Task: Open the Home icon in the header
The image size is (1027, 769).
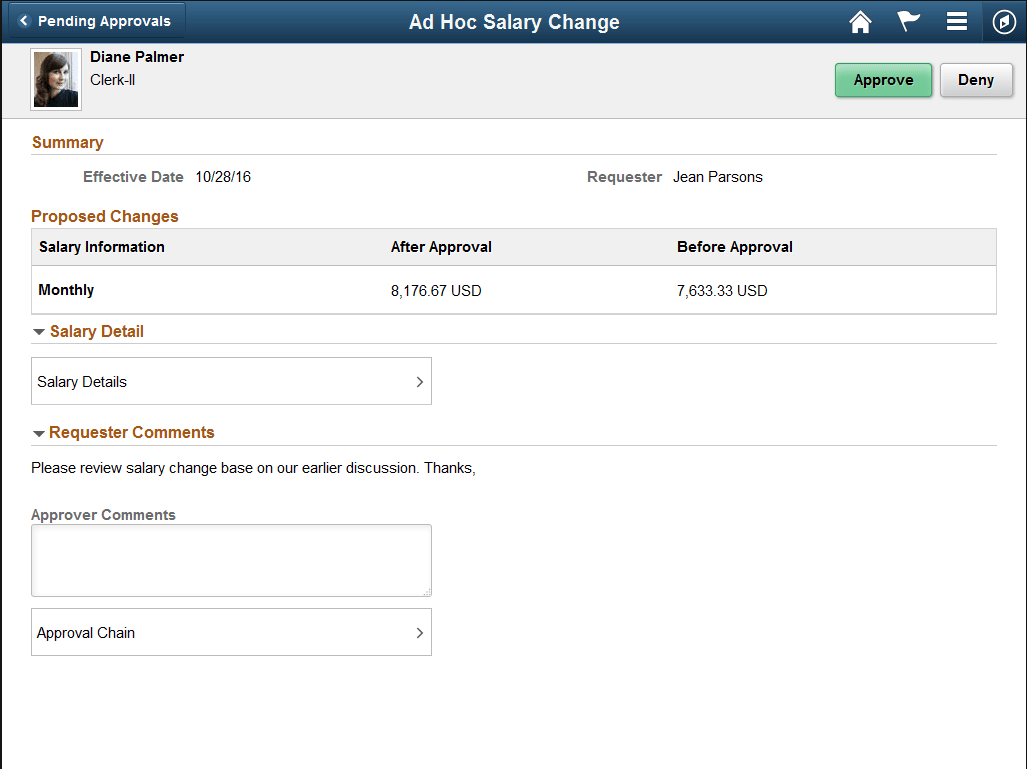Action: [860, 21]
